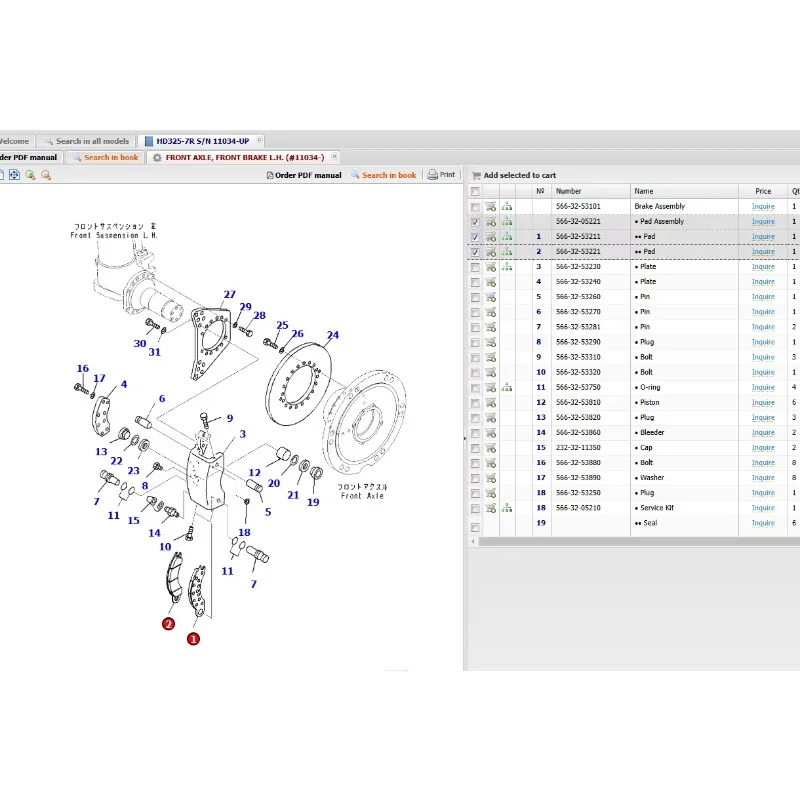The image size is (800, 800).
Task: Open structure tree icon for Brake Assembly
Action: pyautogui.click(x=507, y=207)
